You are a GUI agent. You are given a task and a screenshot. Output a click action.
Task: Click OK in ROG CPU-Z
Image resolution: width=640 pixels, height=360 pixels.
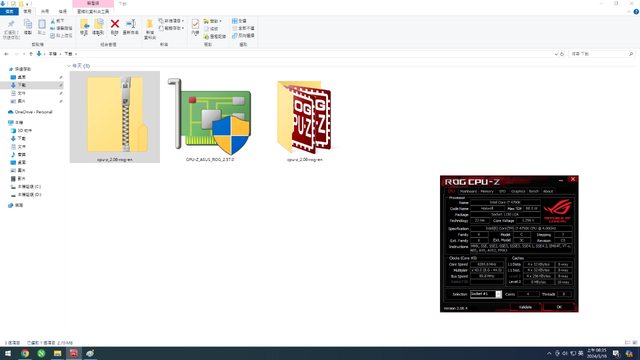(559, 307)
